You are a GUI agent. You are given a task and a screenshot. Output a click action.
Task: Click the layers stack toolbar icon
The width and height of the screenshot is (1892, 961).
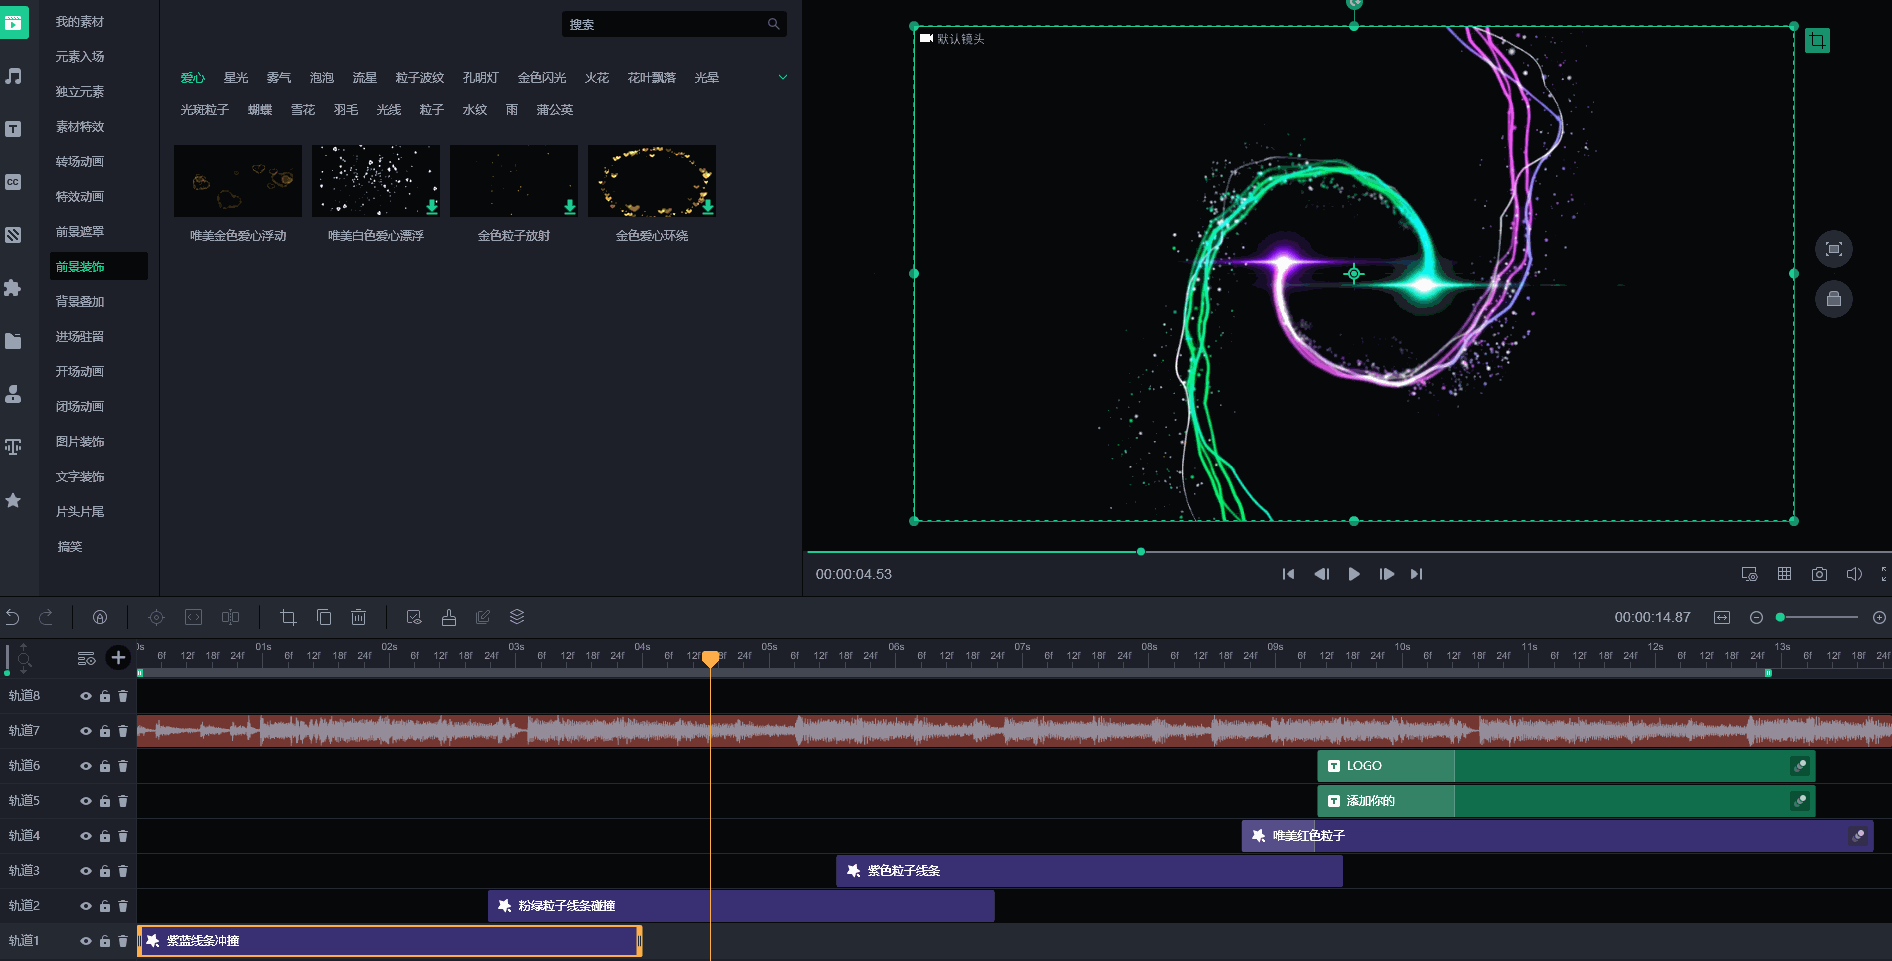click(517, 617)
